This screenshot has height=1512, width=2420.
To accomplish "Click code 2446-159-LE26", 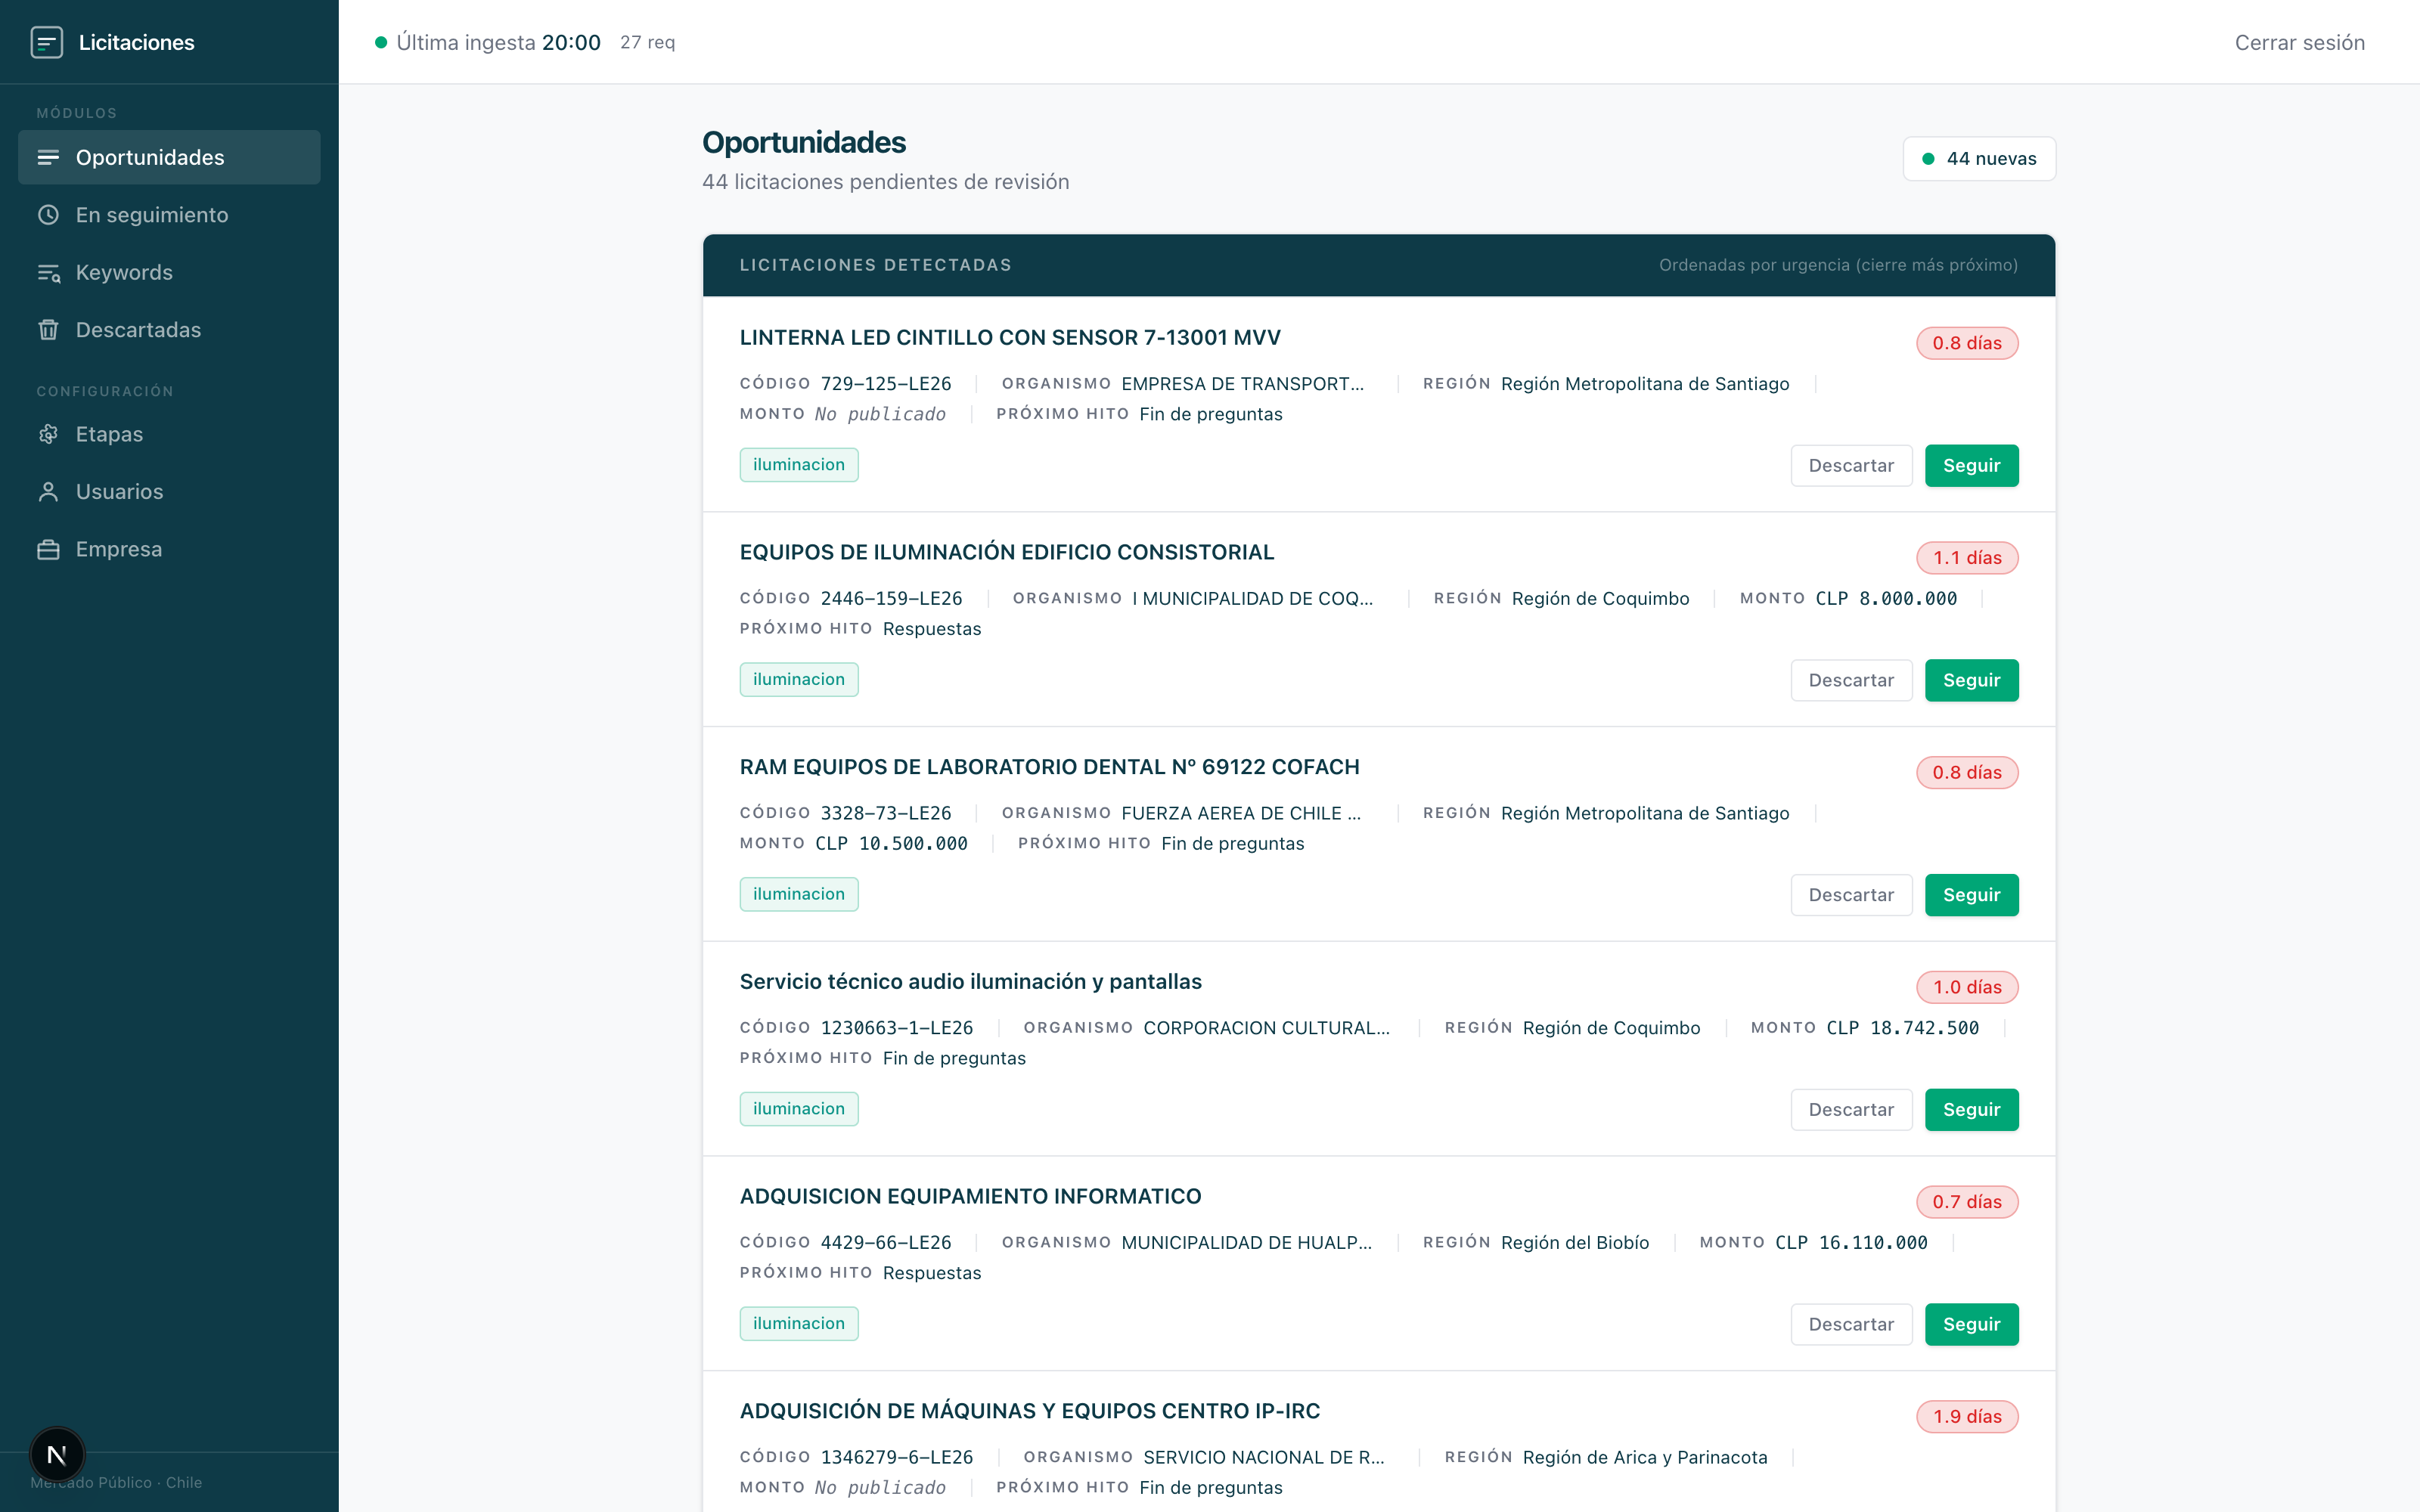I will tap(891, 598).
